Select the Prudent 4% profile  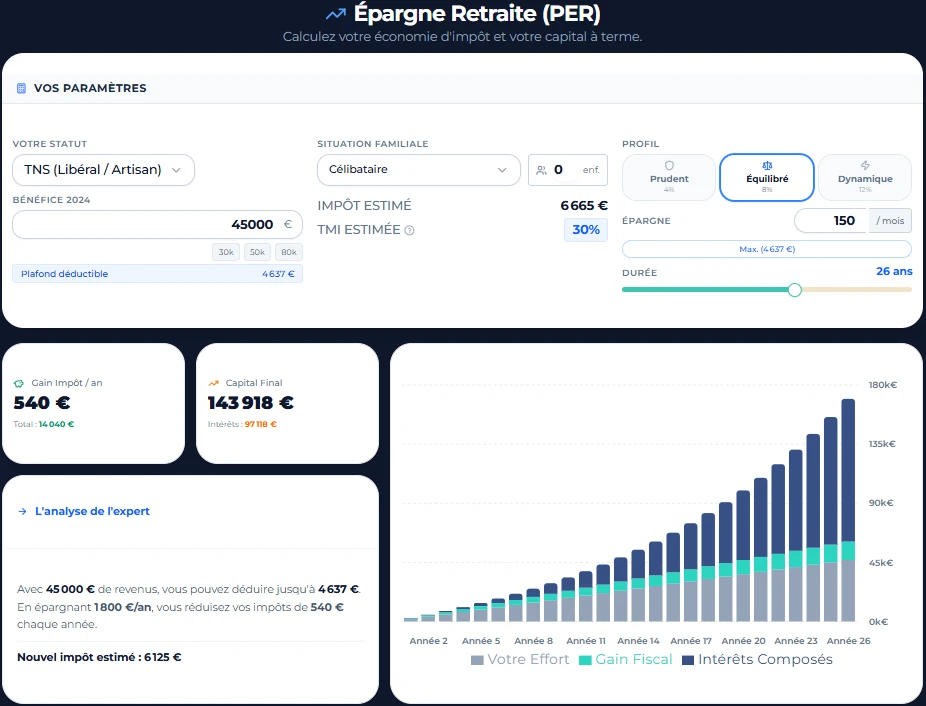pyautogui.click(x=669, y=178)
